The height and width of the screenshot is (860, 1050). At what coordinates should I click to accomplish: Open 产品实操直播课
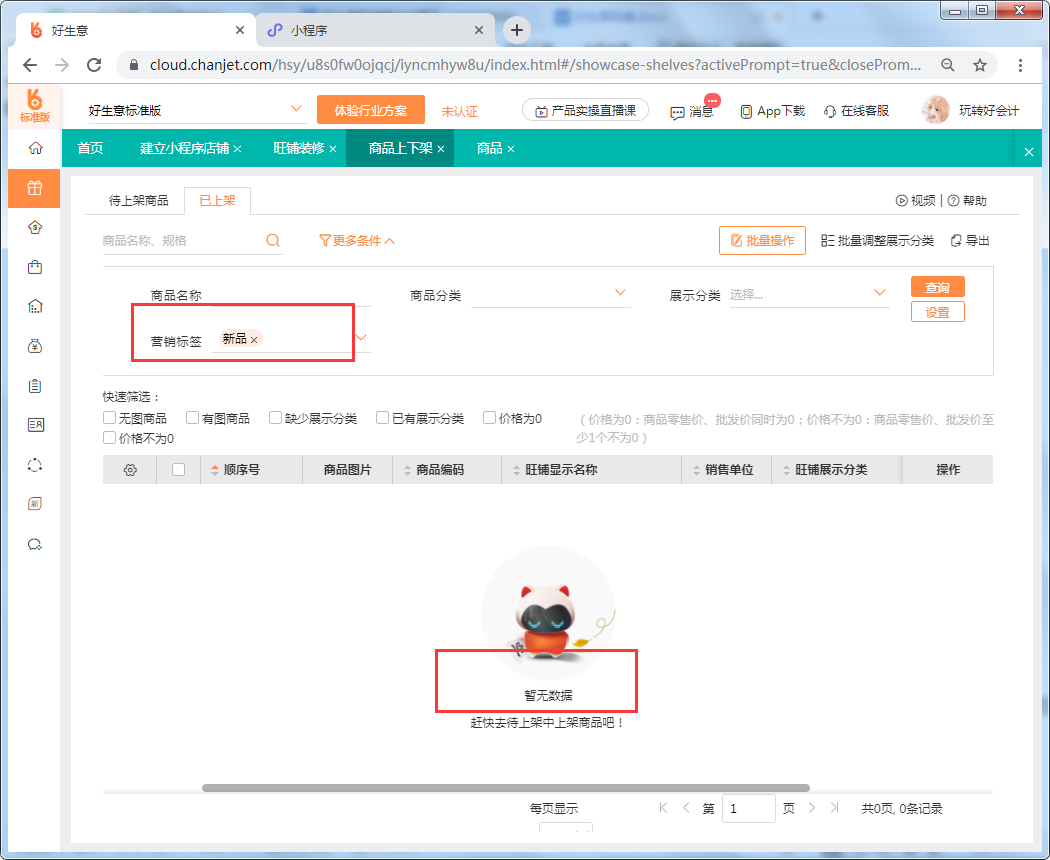[x=585, y=111]
